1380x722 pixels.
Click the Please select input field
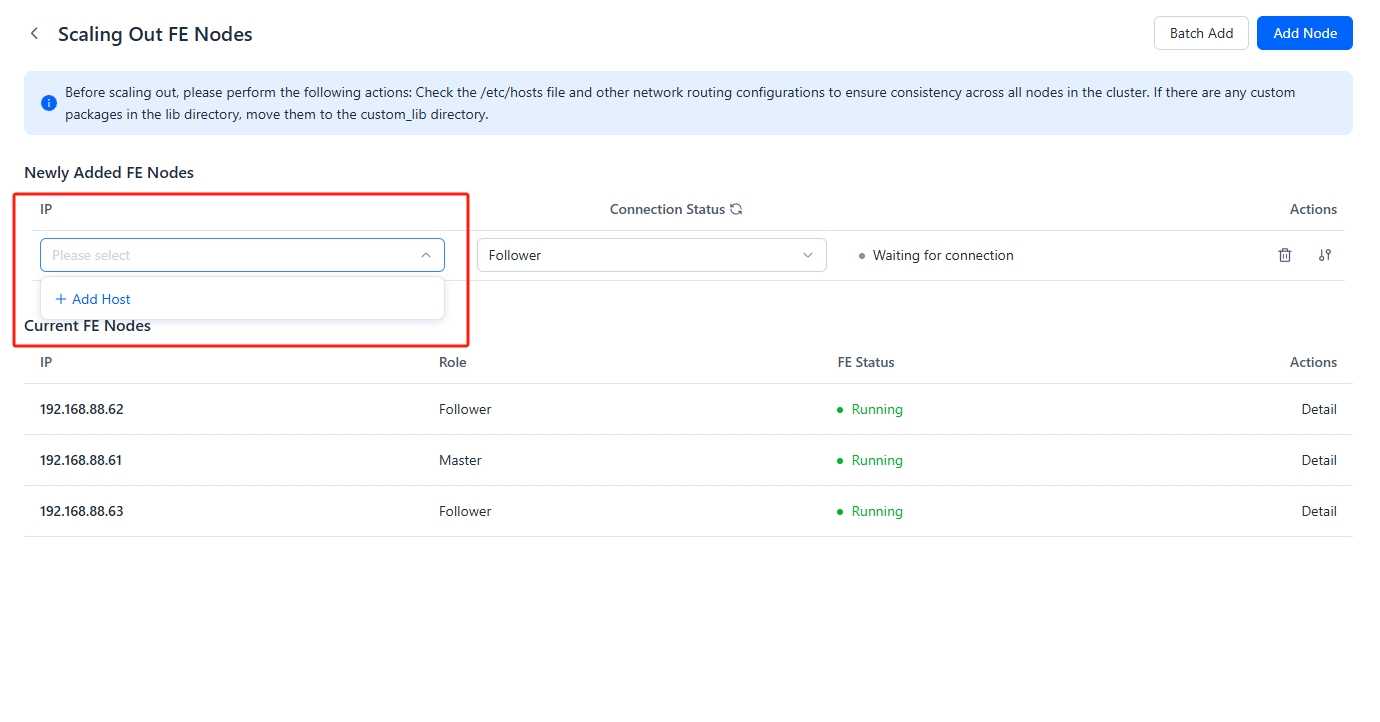(x=200, y=255)
